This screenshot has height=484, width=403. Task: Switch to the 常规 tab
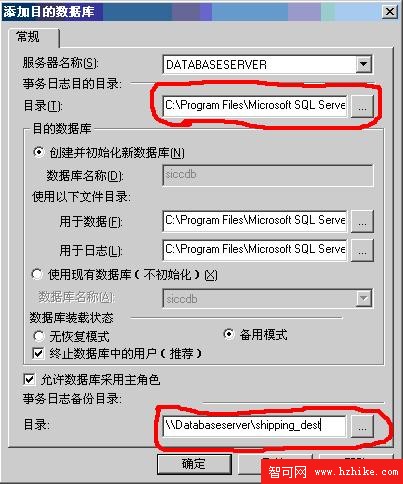click(29, 37)
